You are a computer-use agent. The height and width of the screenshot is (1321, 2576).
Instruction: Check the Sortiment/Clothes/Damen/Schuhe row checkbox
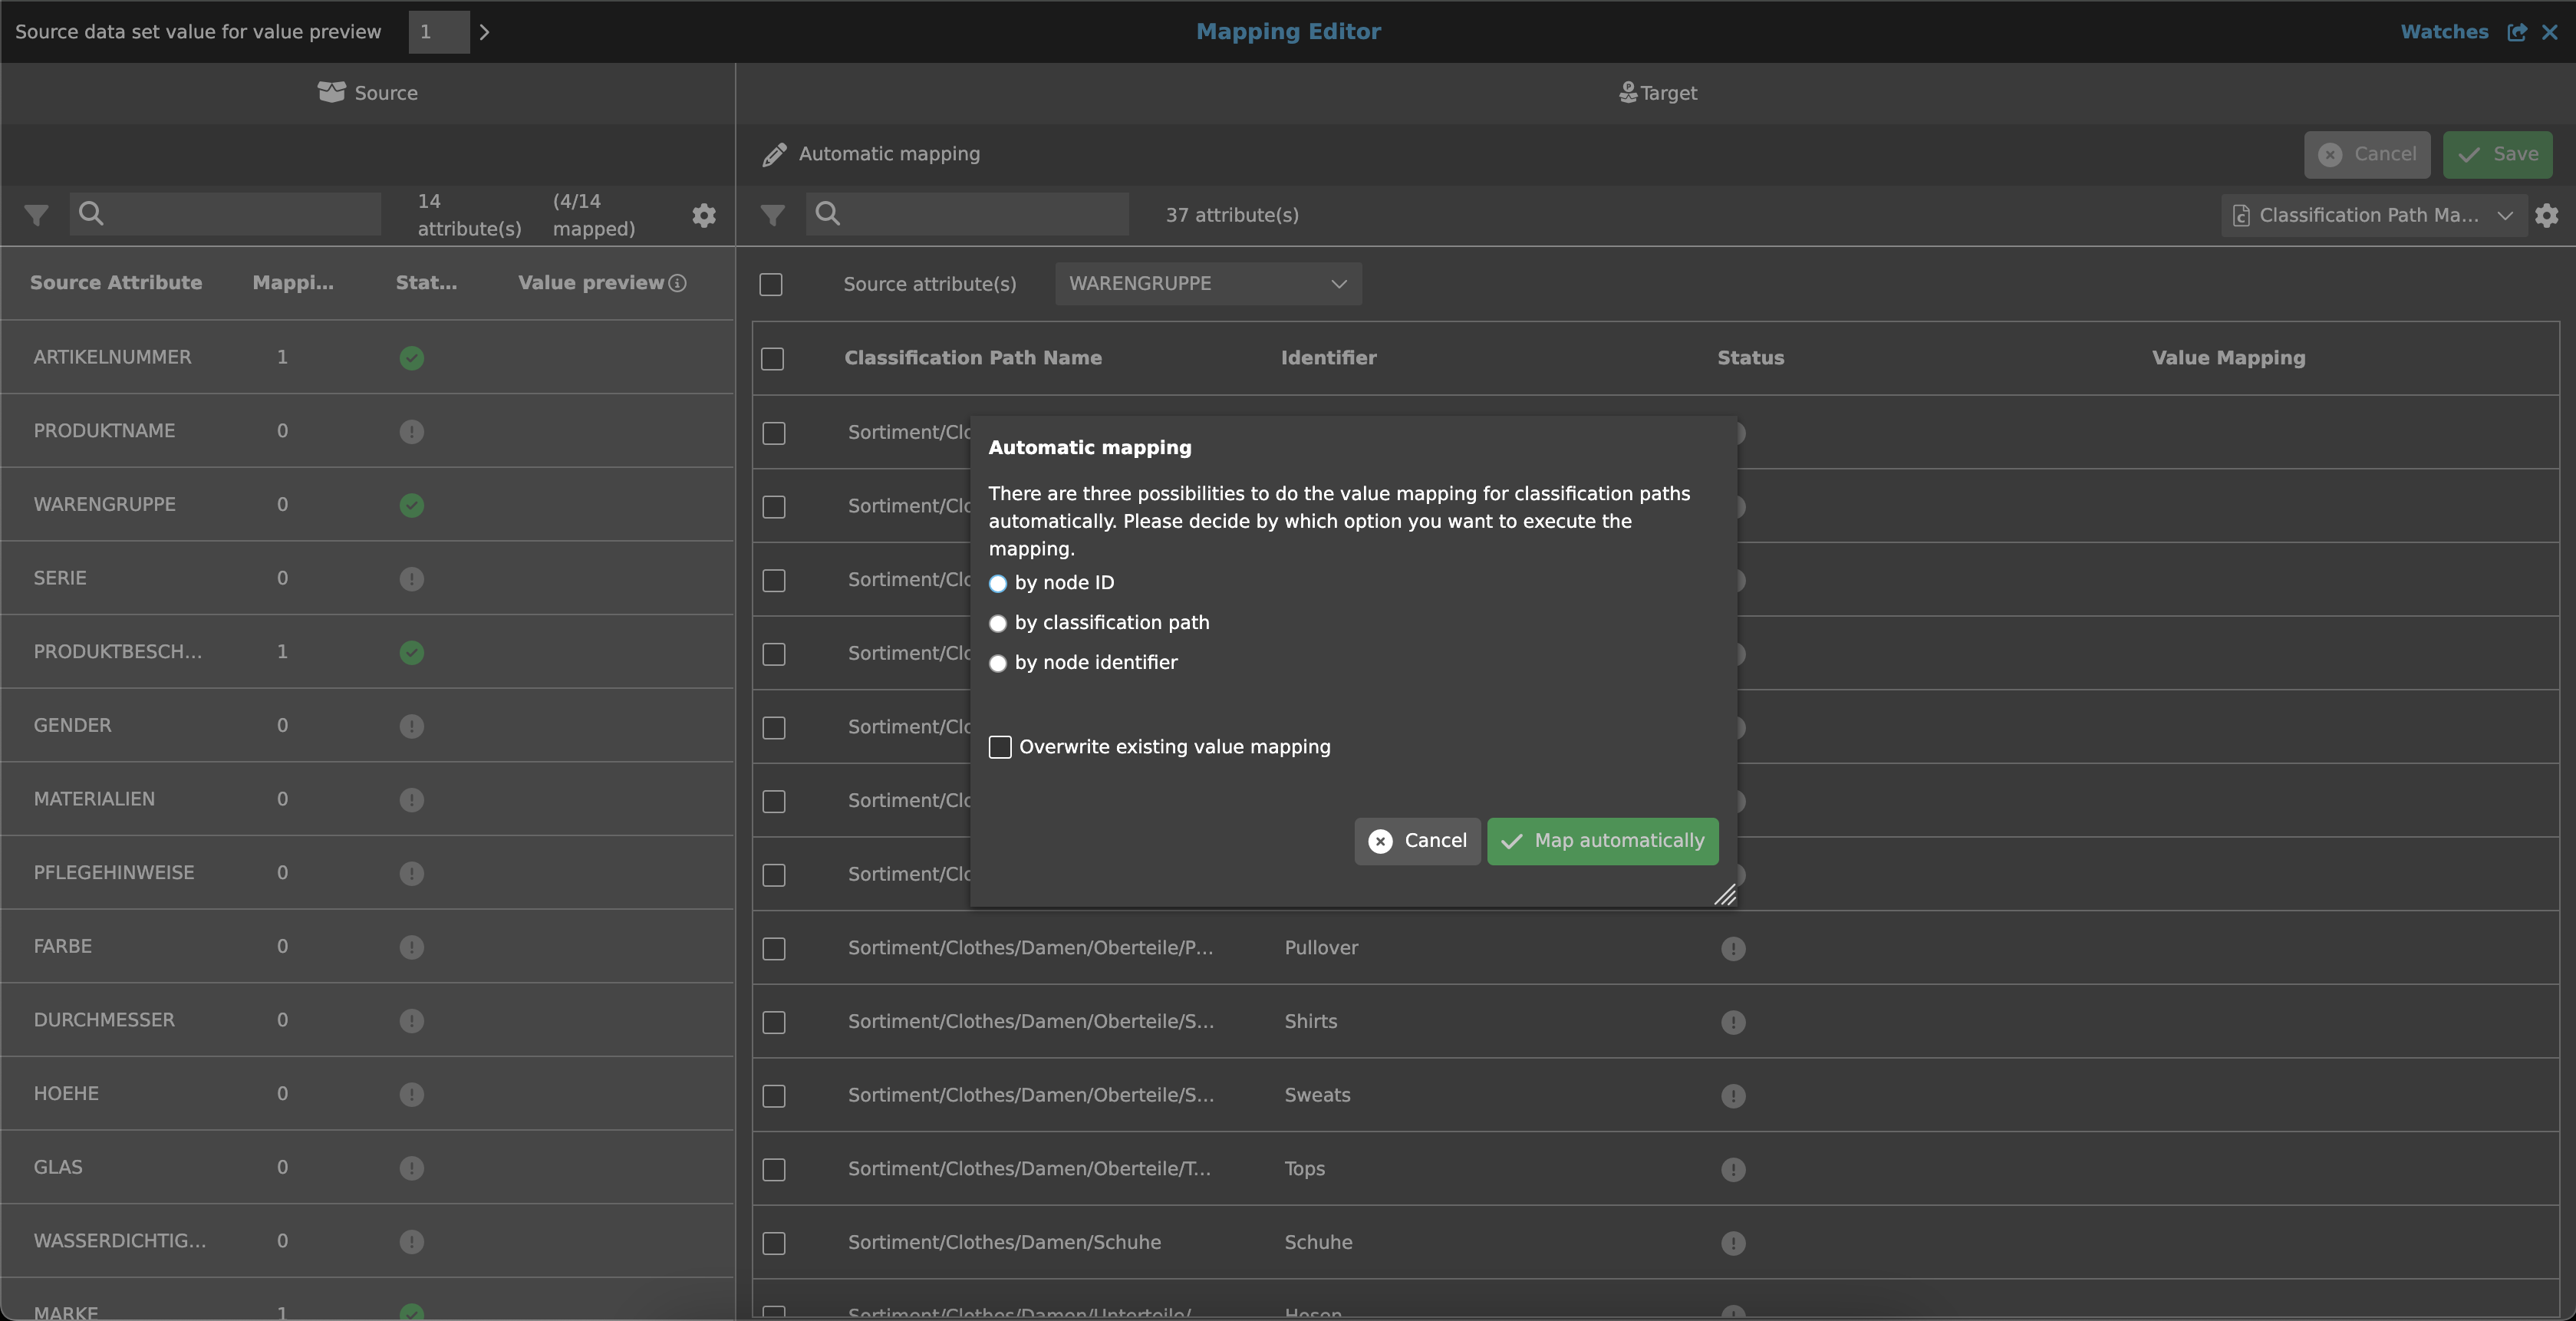(x=774, y=1243)
